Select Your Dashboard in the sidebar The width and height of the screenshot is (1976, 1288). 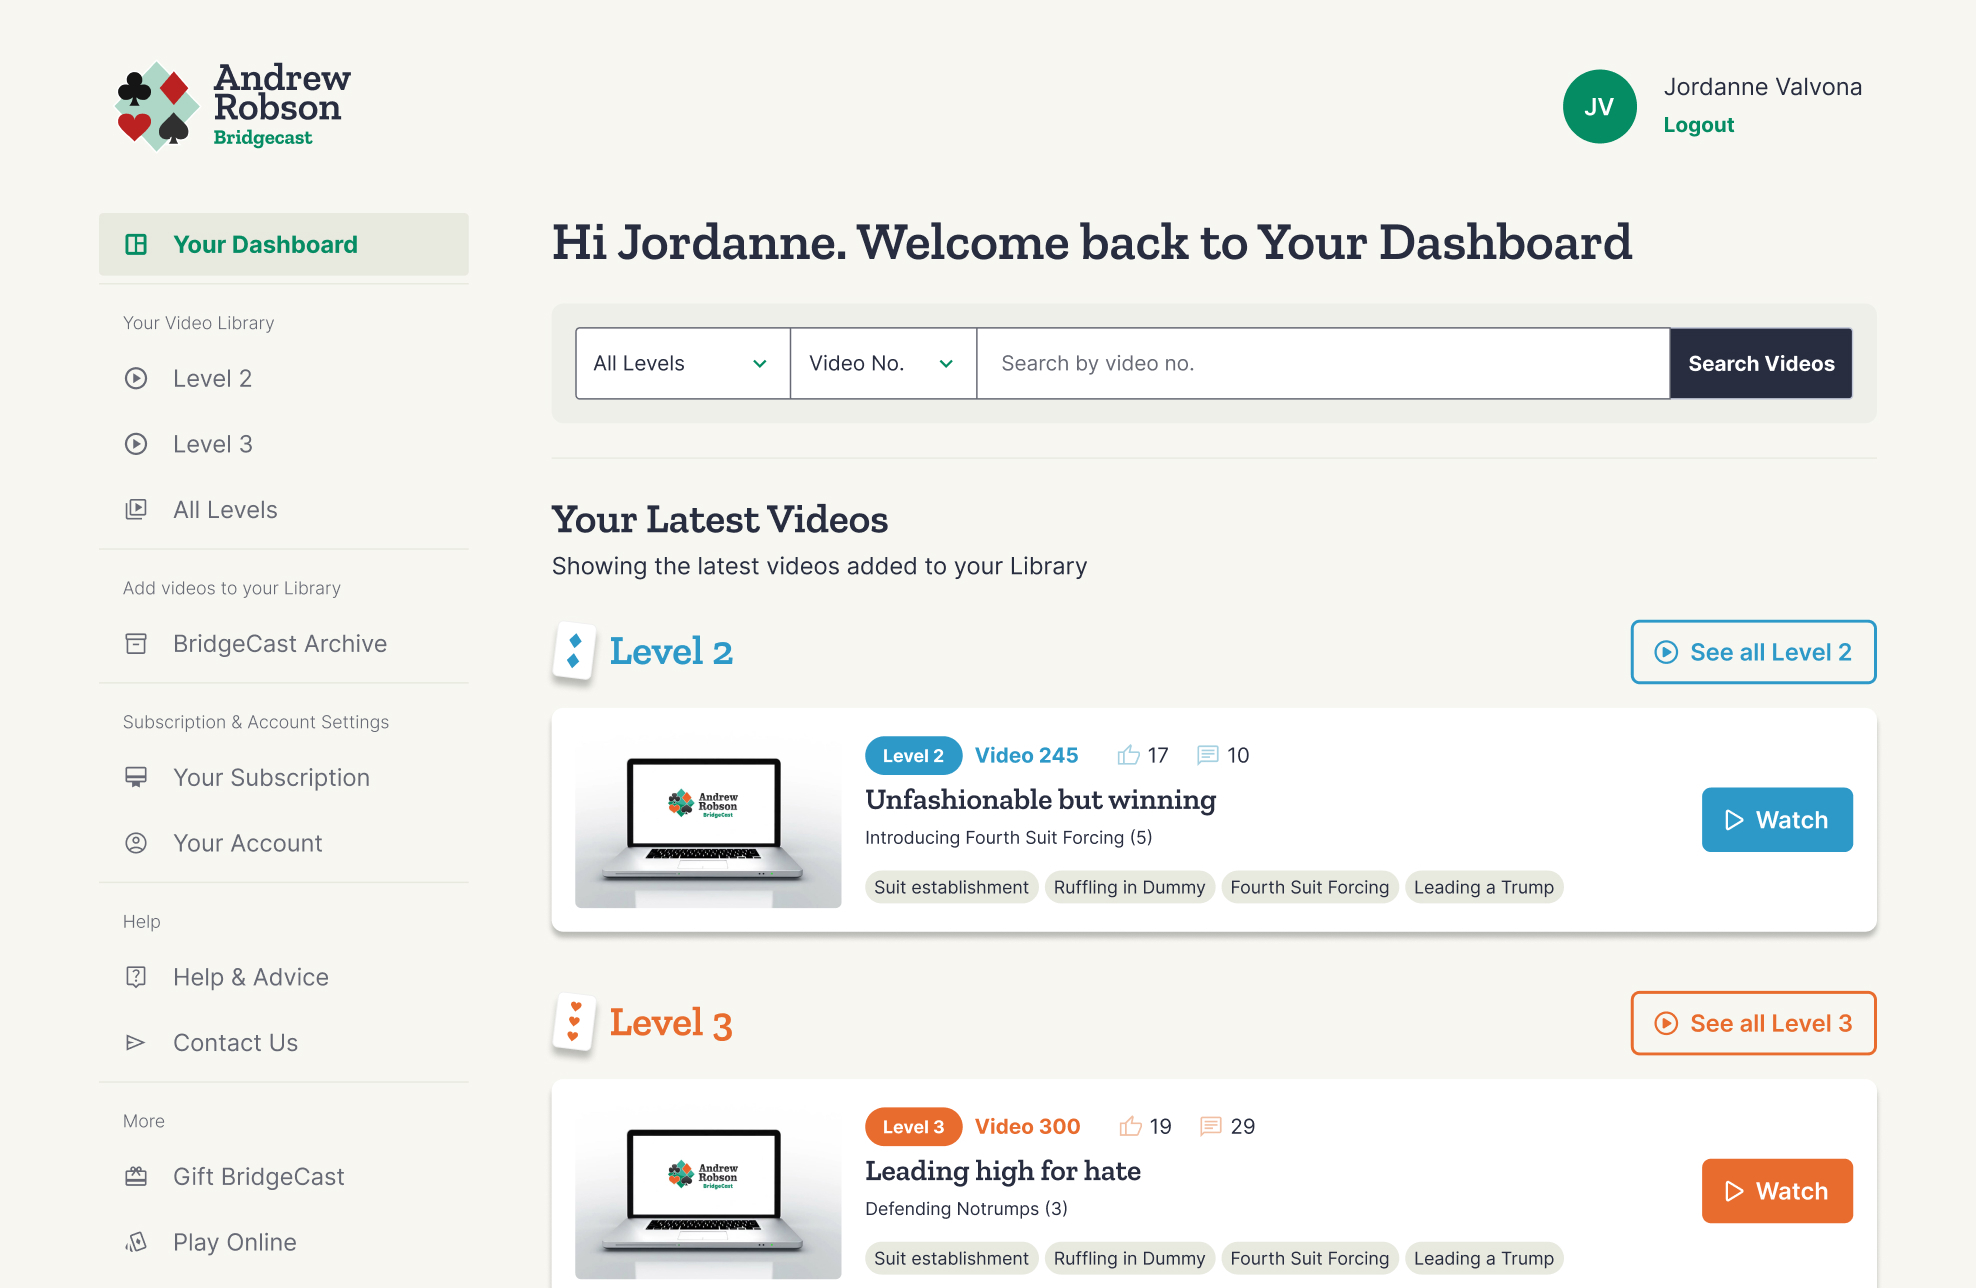coord(265,244)
